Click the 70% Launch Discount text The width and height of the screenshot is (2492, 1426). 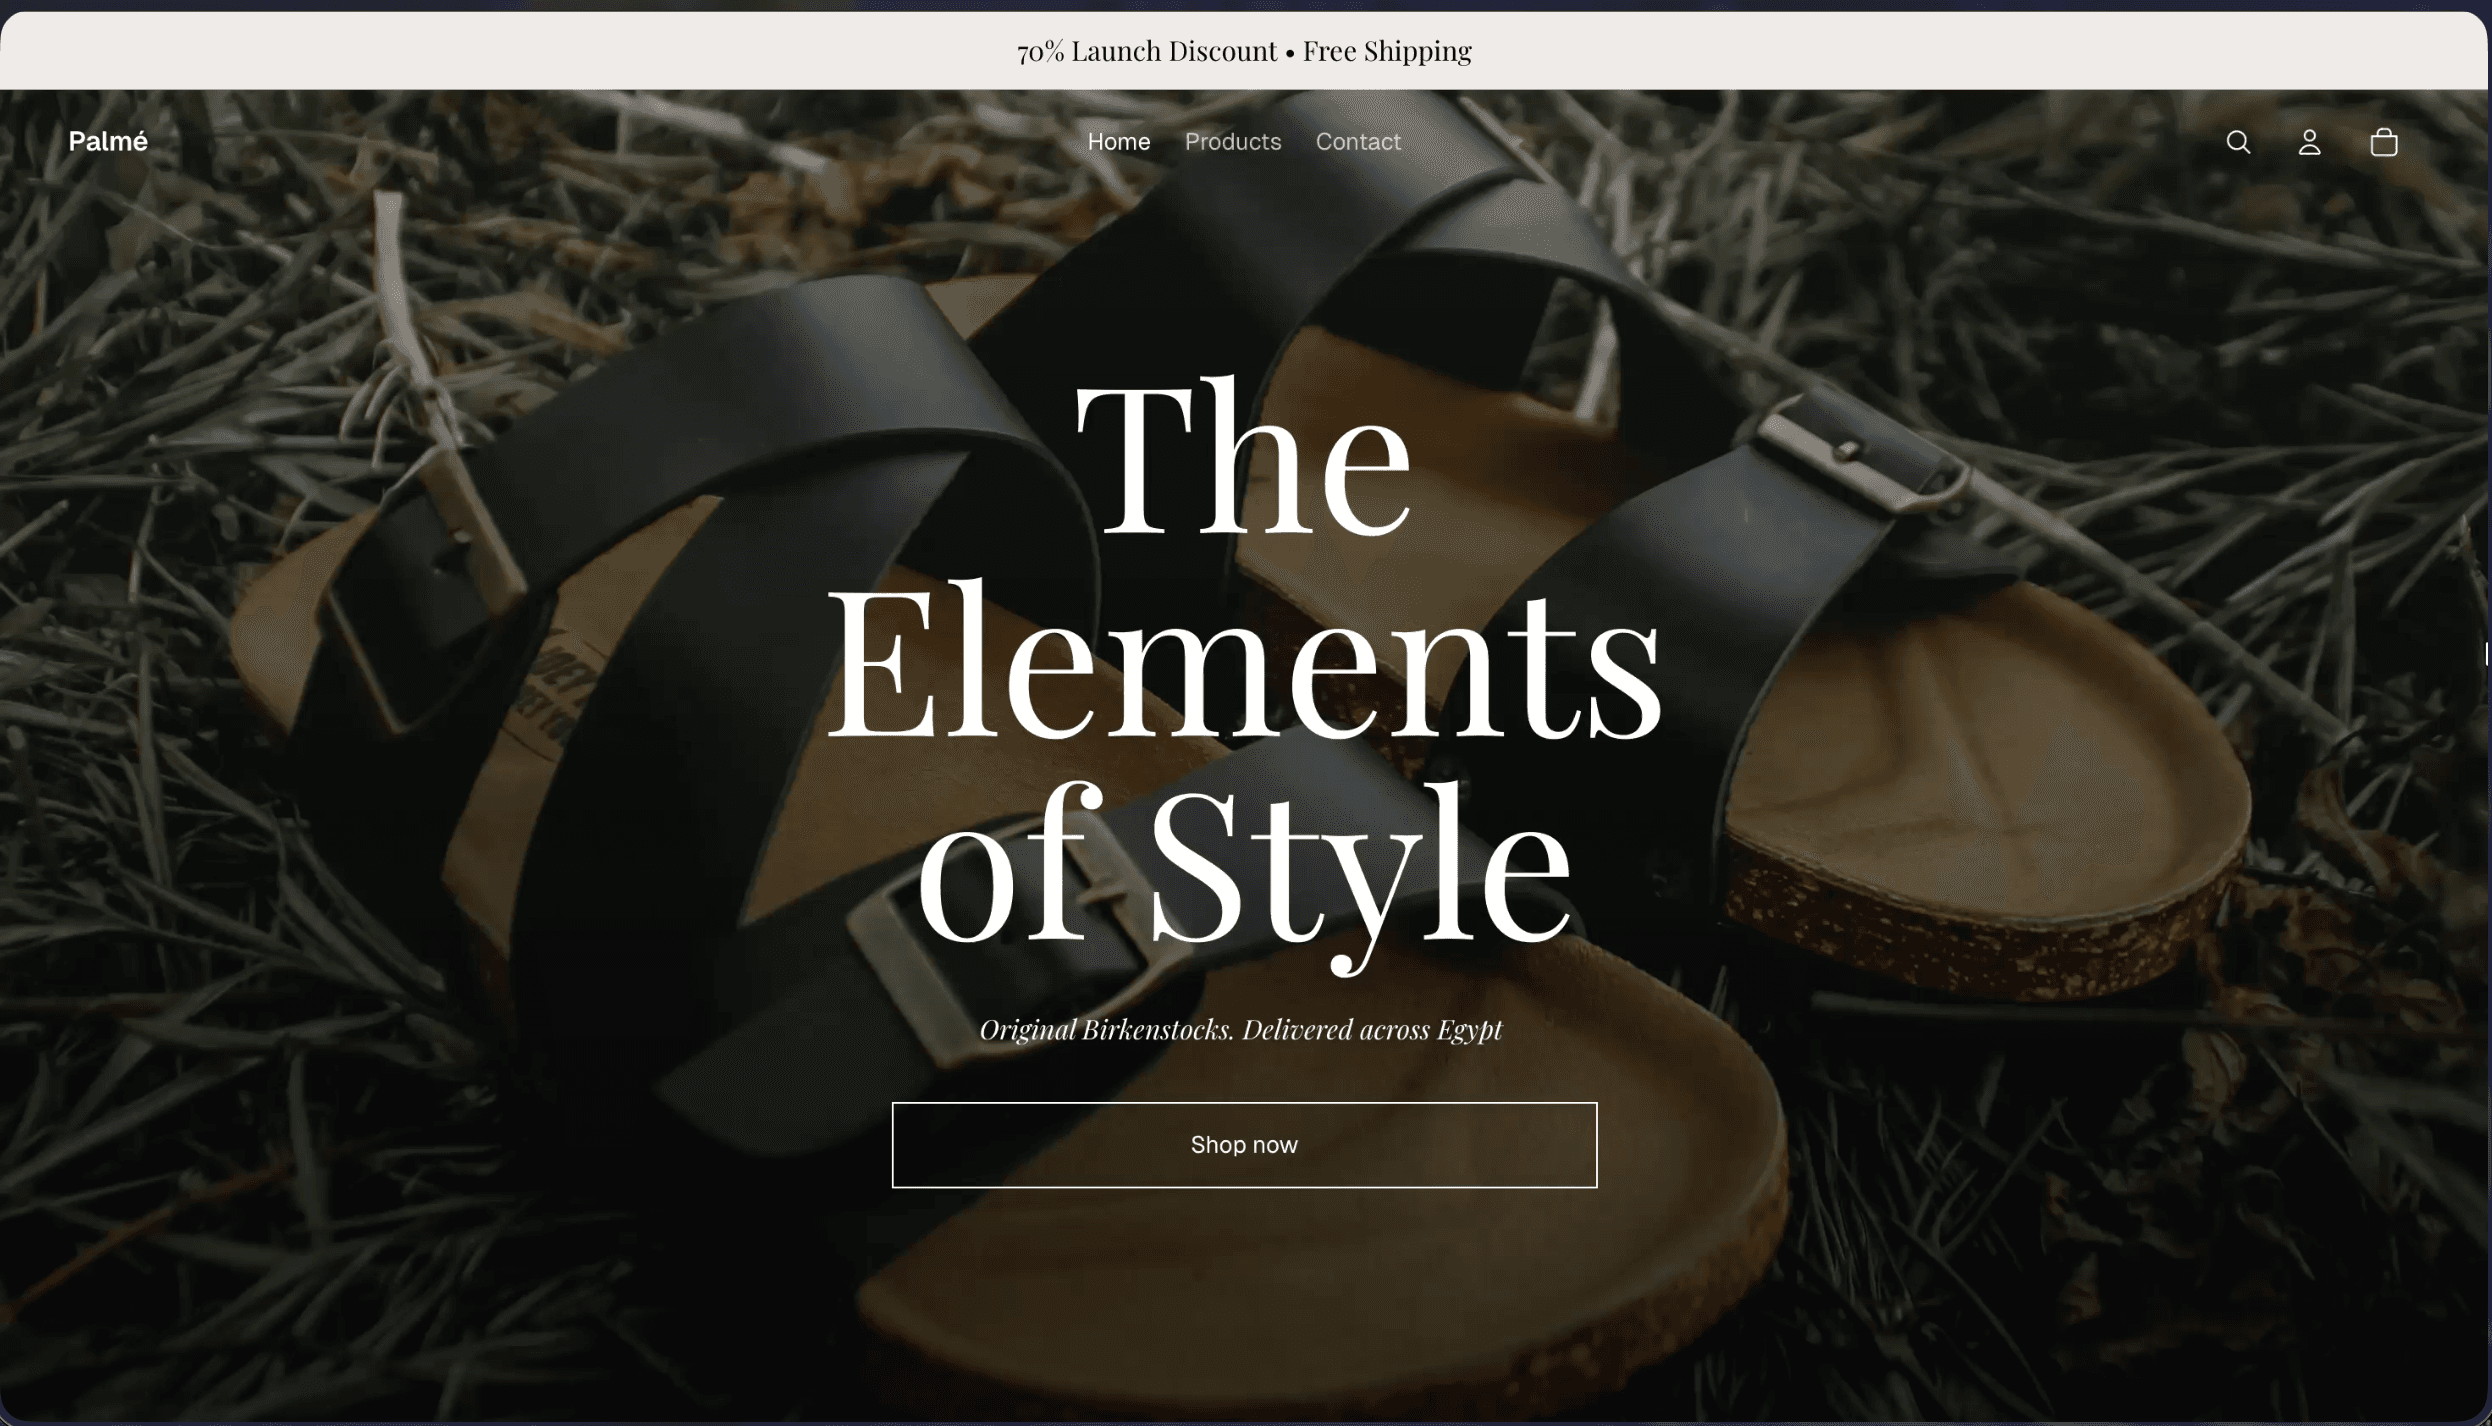(1146, 51)
